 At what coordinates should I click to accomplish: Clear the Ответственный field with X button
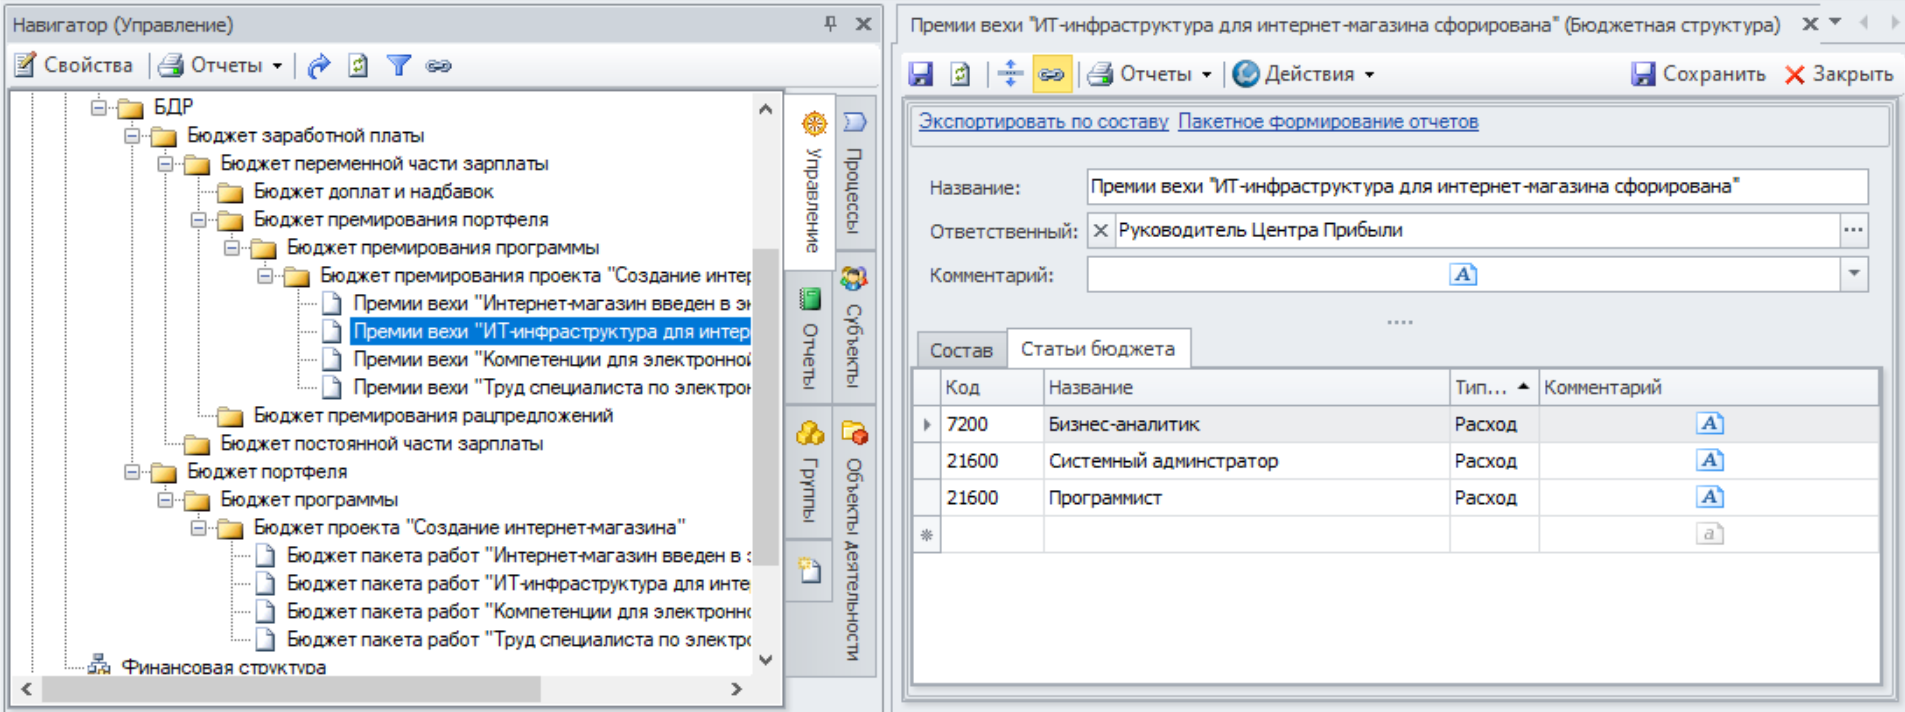(x=1100, y=231)
